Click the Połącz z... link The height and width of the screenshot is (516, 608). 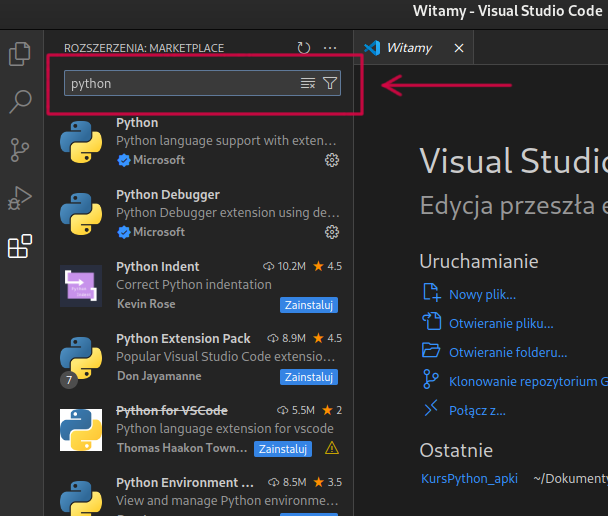(x=477, y=410)
